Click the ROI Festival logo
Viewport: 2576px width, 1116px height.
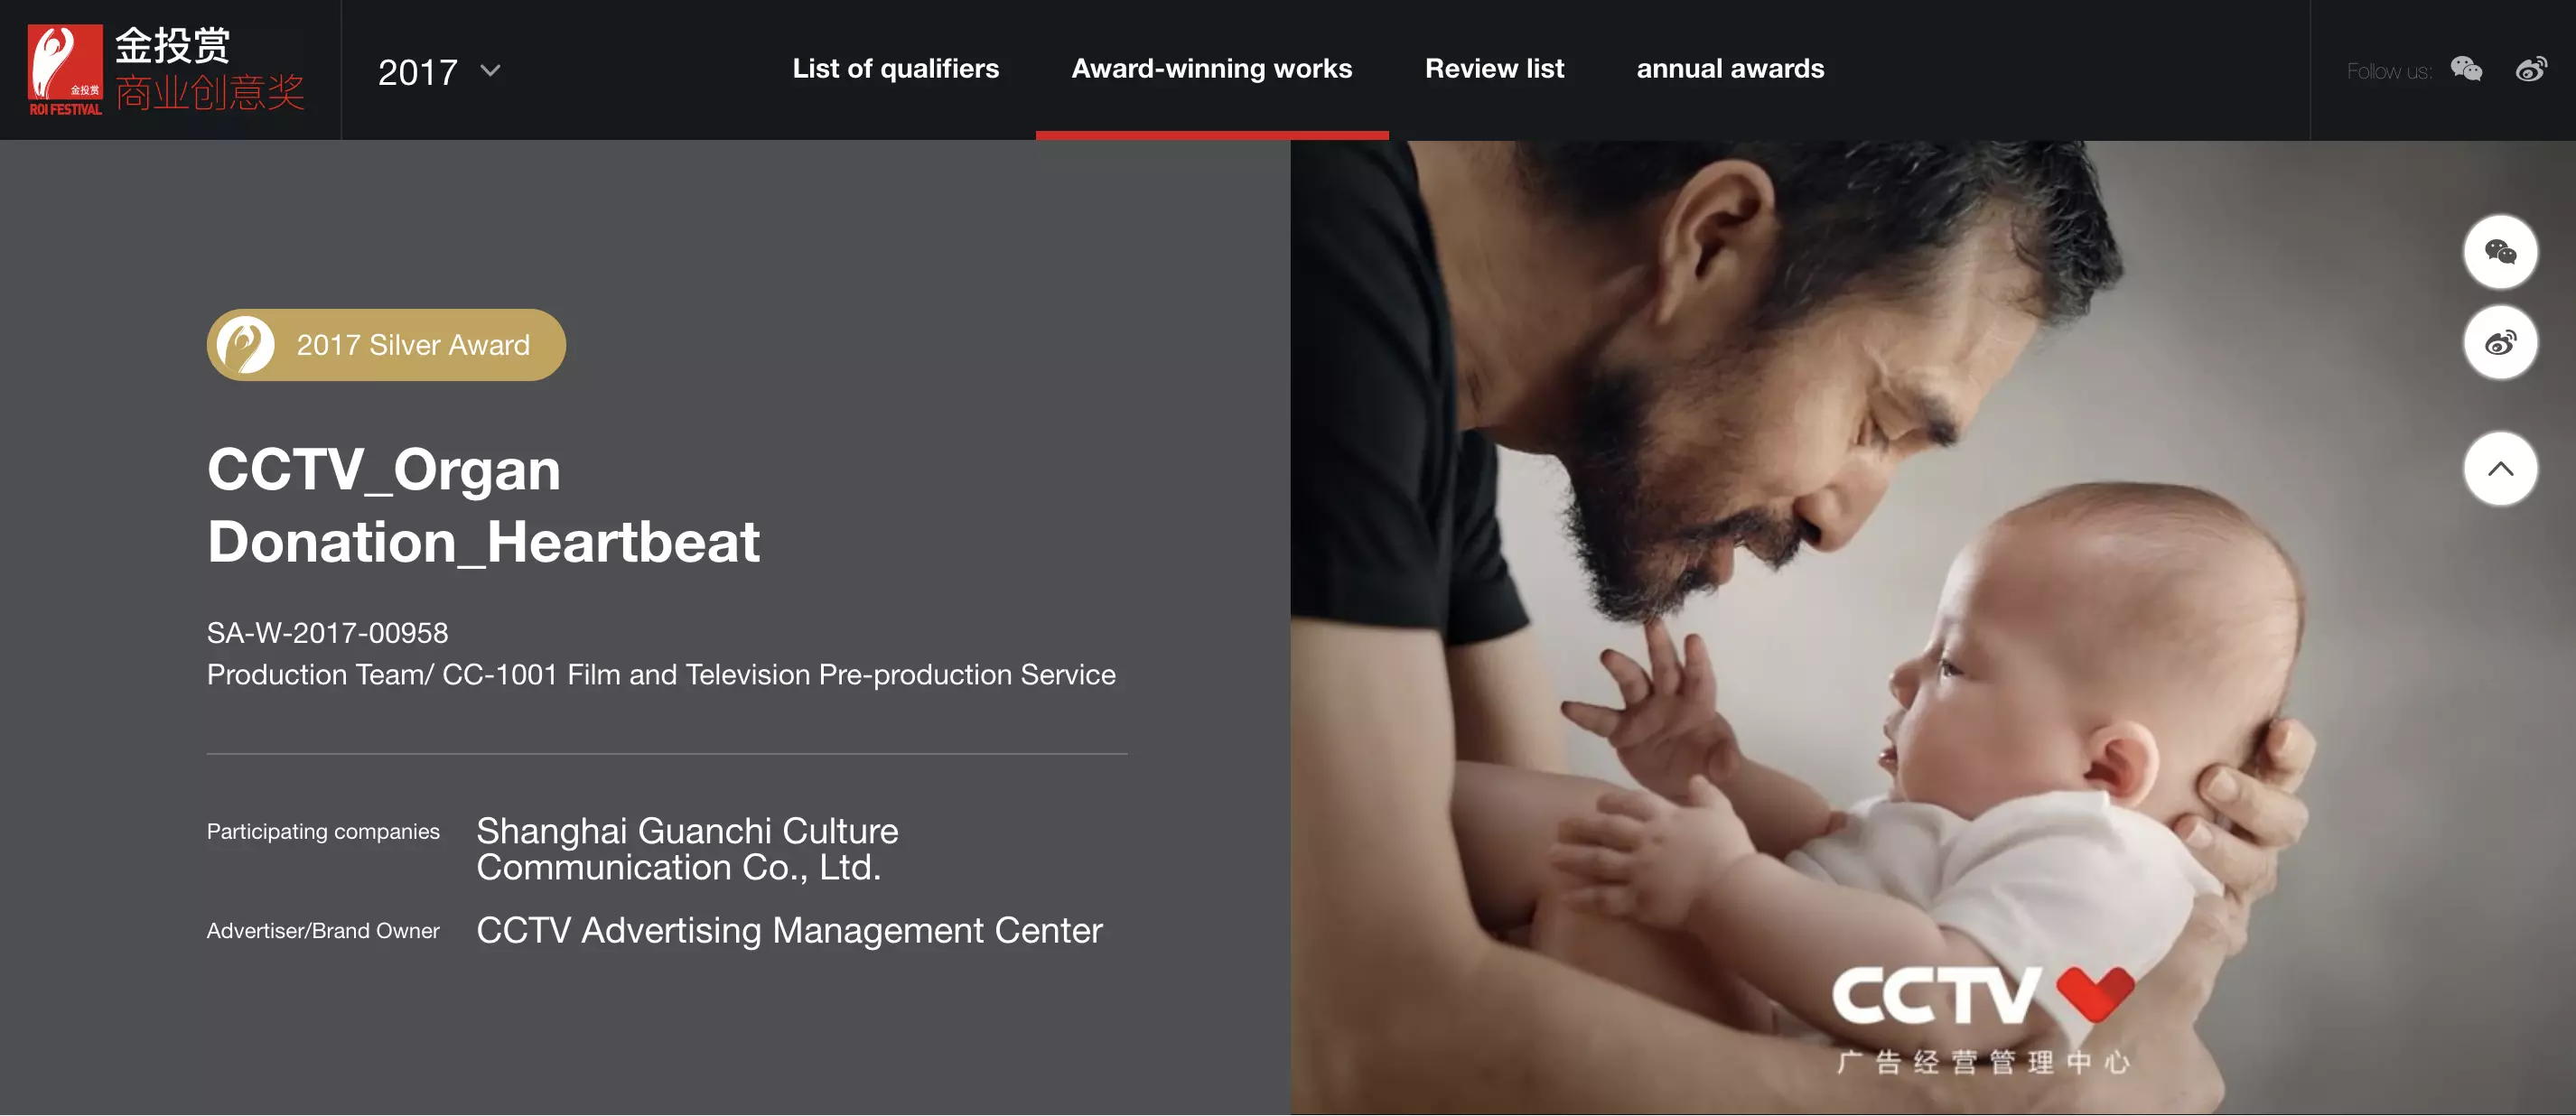click(166, 70)
